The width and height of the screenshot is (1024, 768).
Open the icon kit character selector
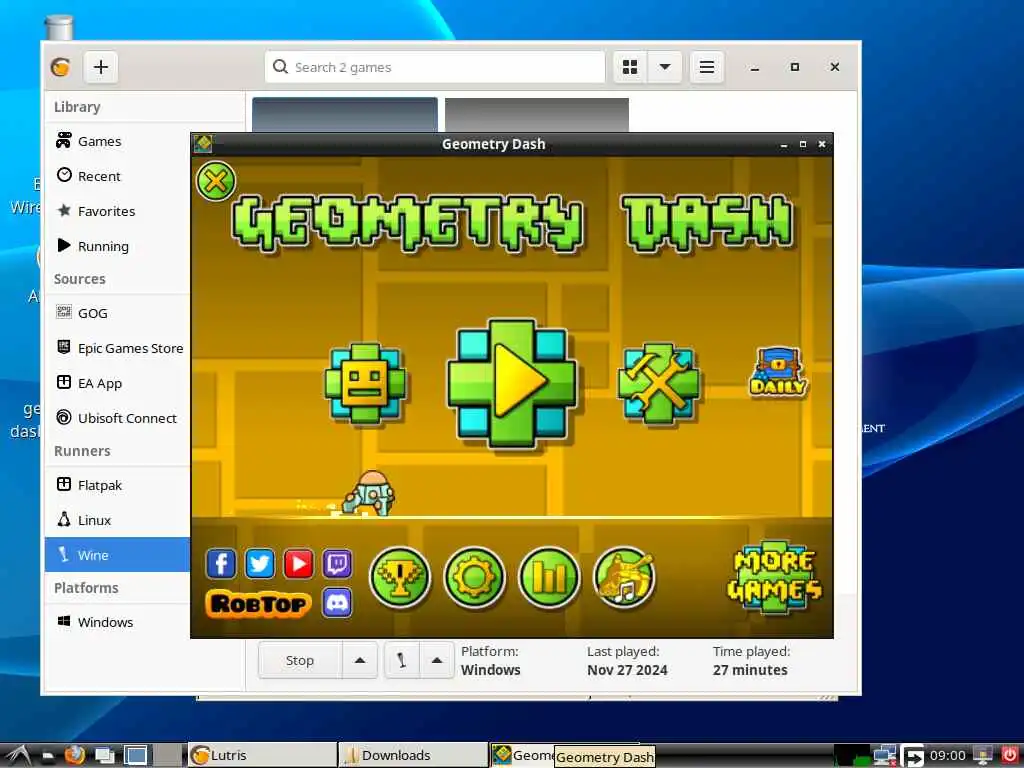coord(365,383)
